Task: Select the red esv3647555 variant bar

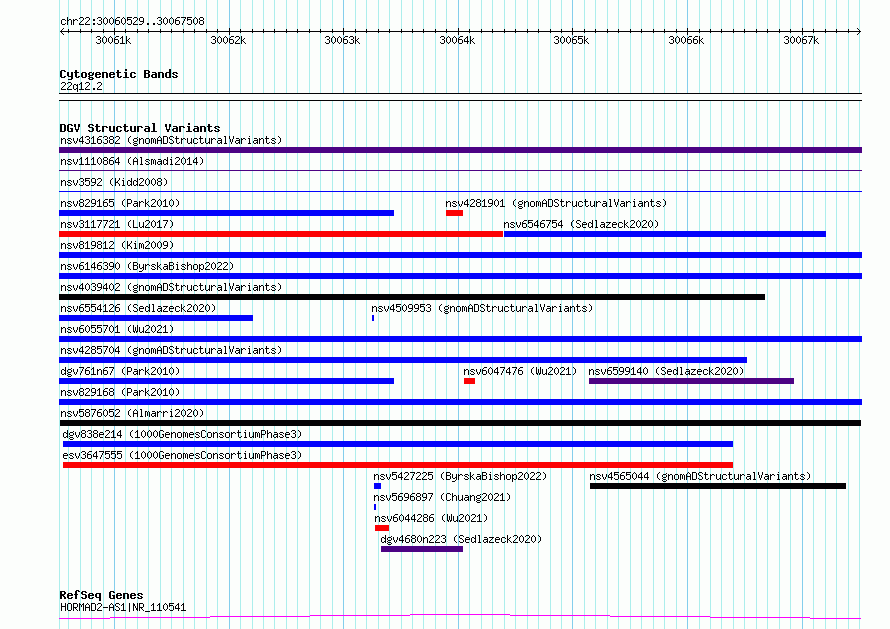Action: pos(398,465)
